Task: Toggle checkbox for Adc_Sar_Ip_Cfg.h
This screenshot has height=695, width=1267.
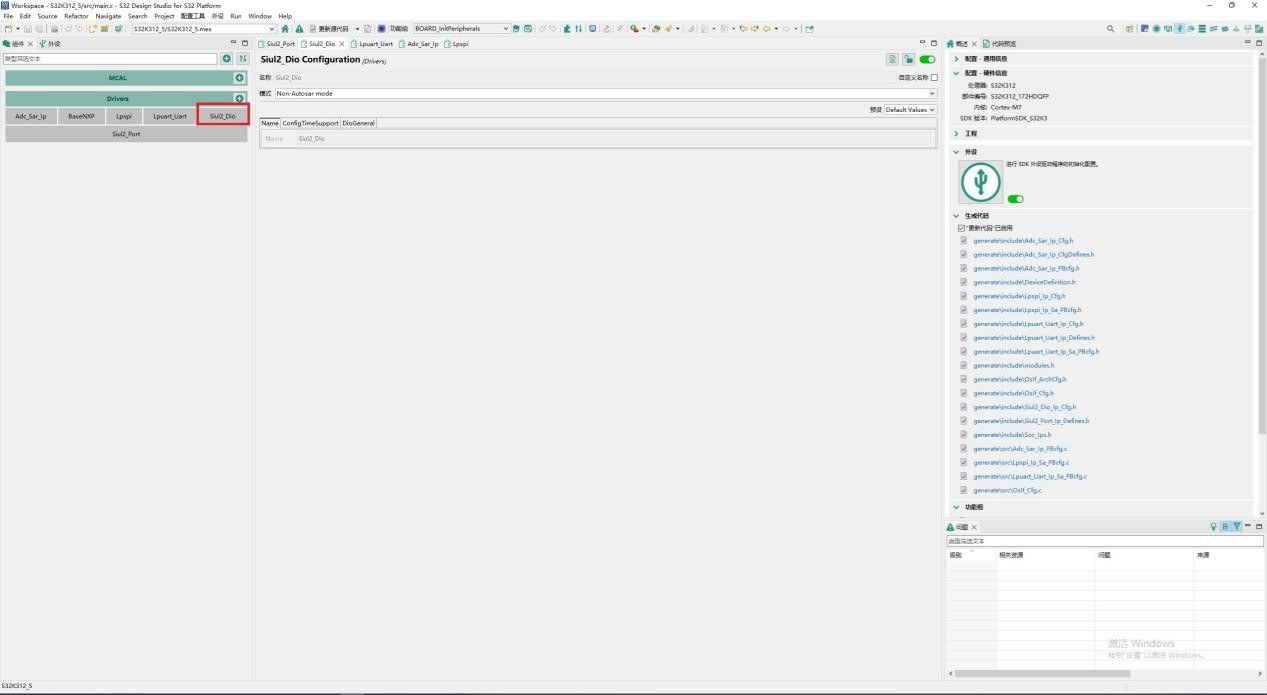Action: coord(964,241)
